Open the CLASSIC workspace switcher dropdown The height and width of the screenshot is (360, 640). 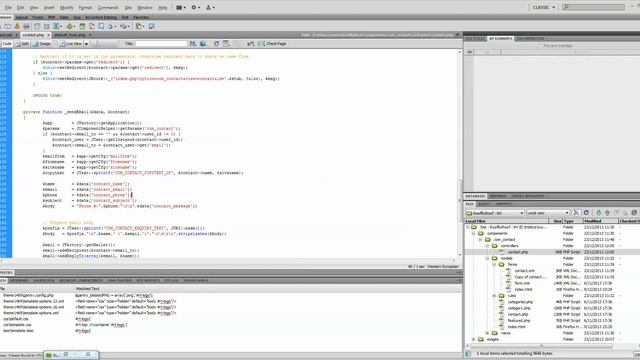point(544,7)
